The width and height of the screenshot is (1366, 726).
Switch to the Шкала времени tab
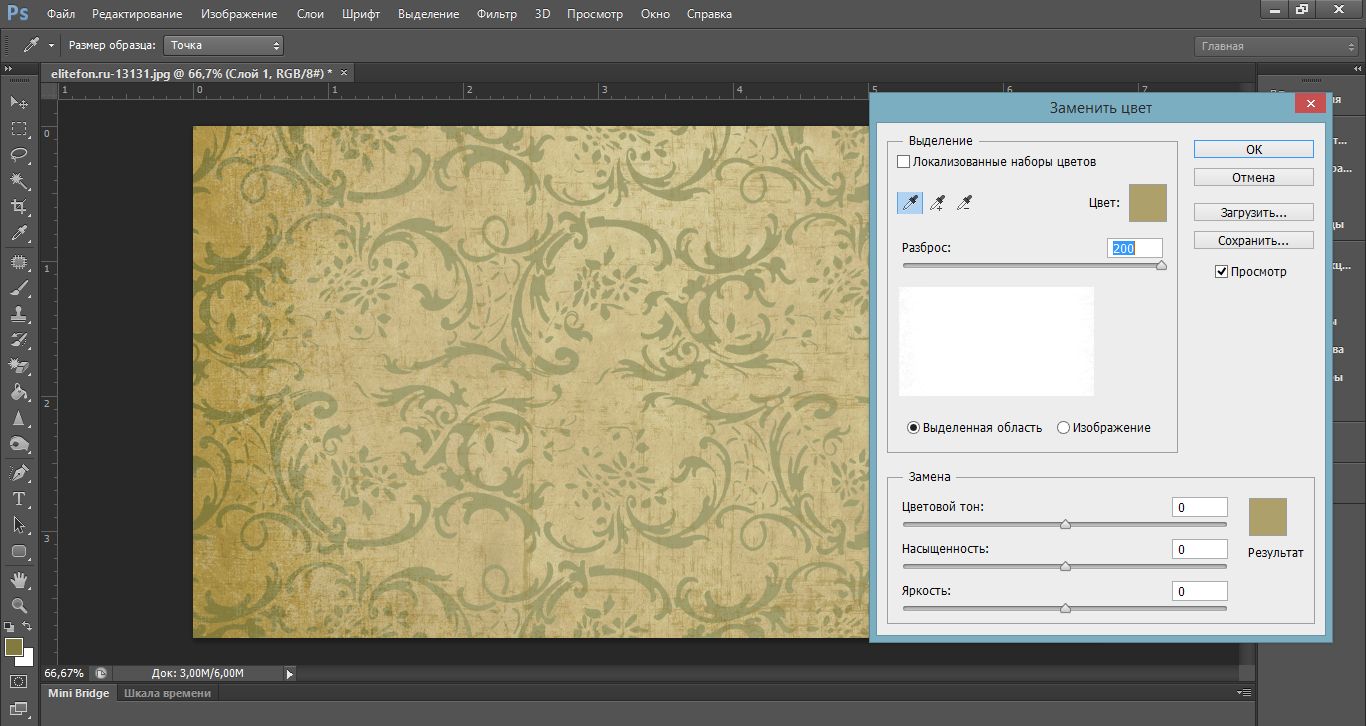coord(167,693)
